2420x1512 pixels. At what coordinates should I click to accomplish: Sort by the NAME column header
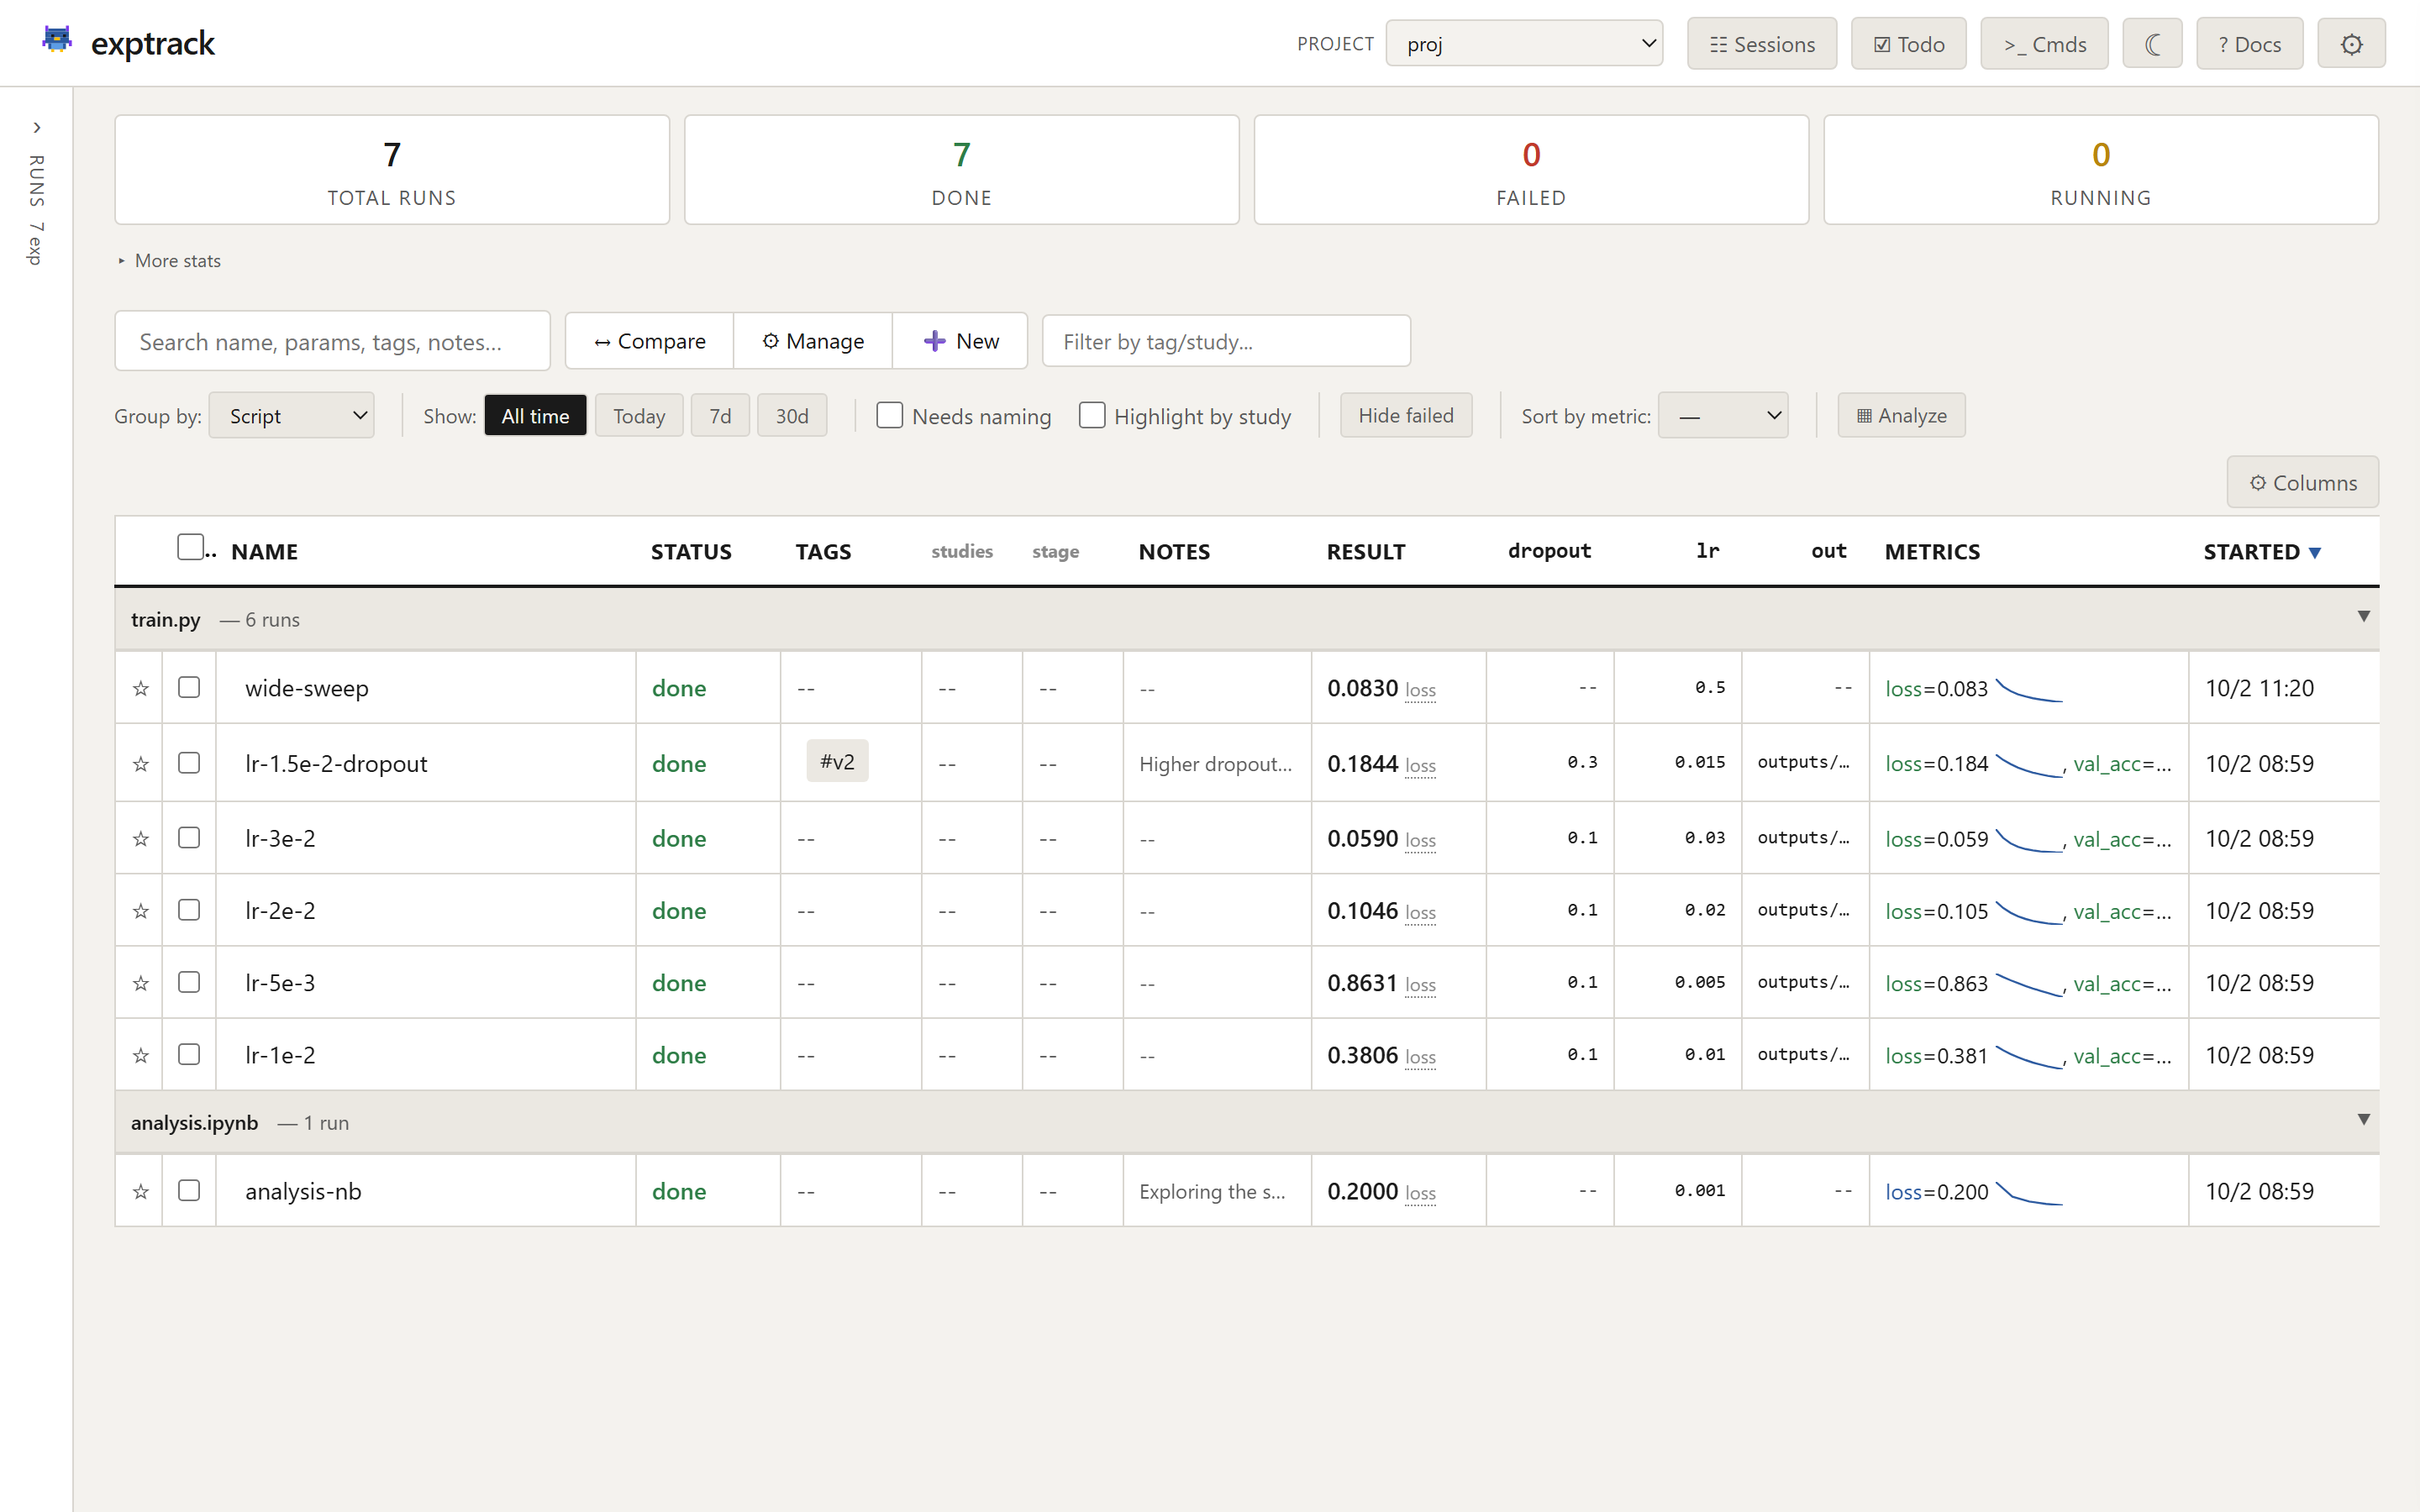coord(264,552)
